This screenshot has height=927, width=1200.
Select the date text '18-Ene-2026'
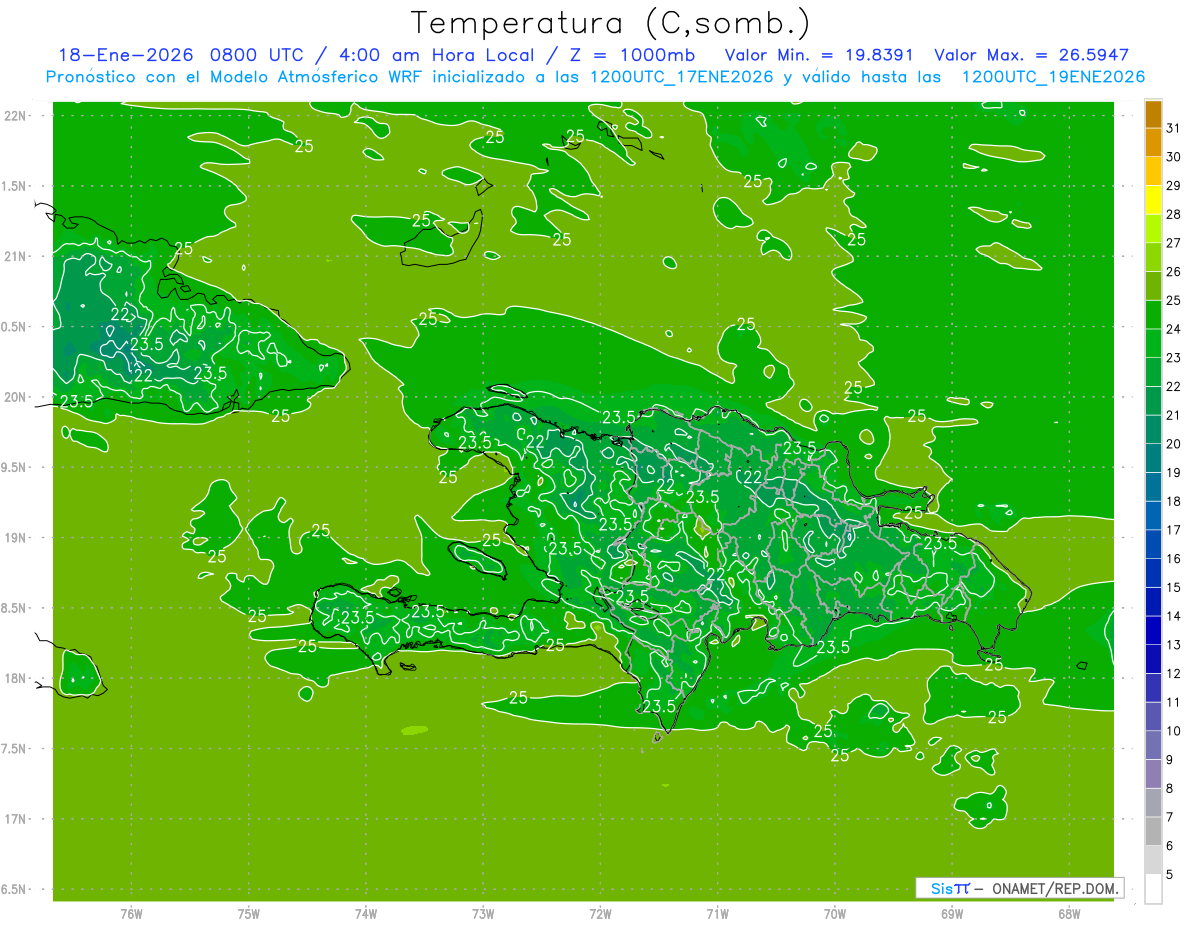pyautogui.click(x=125, y=55)
